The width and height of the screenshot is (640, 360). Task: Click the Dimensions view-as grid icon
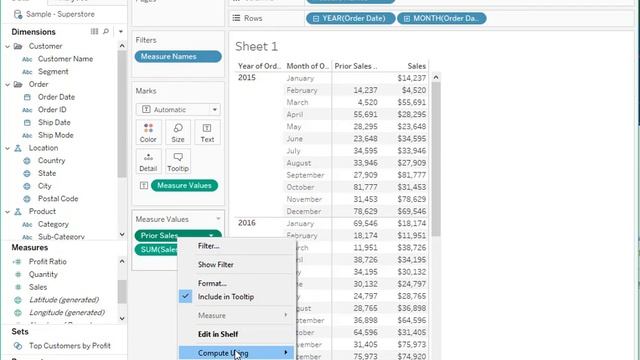click(x=94, y=31)
